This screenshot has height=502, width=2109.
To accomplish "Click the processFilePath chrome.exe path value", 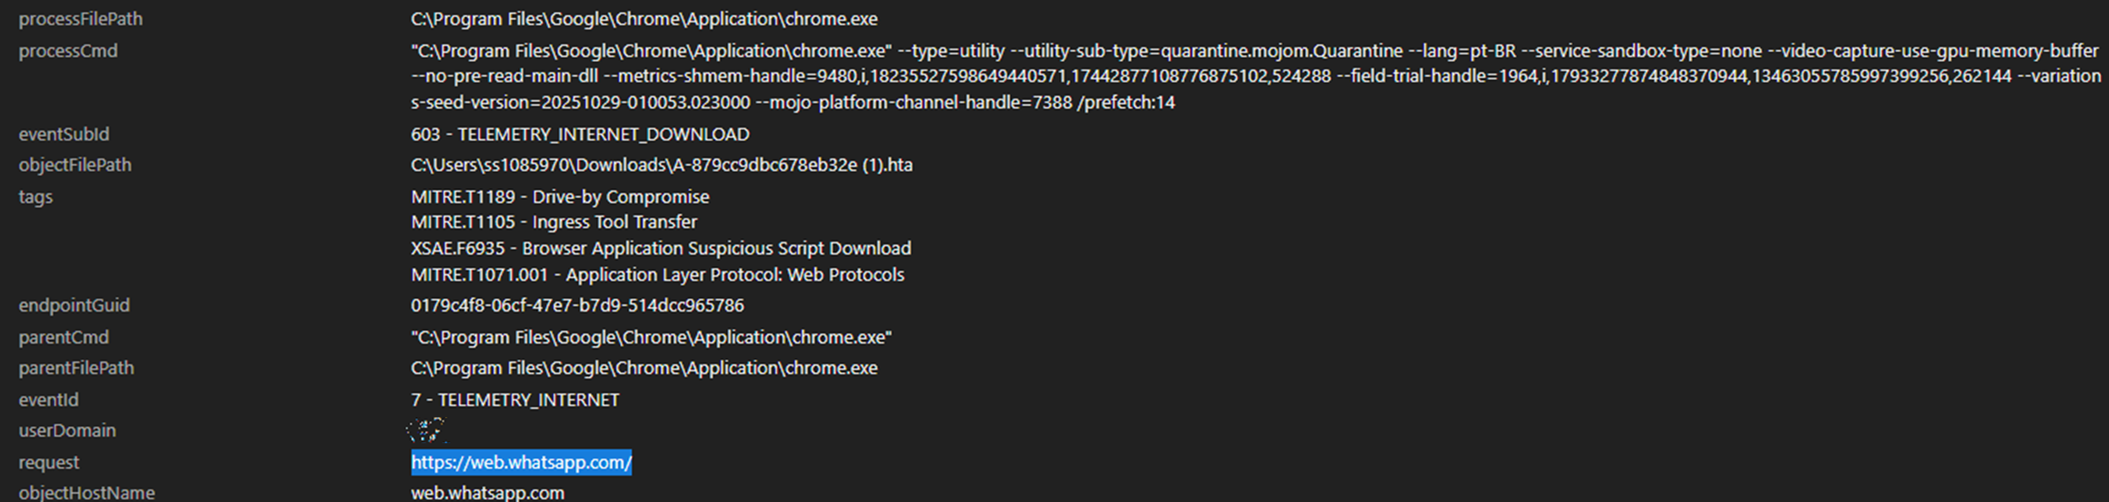I will 644,19.
